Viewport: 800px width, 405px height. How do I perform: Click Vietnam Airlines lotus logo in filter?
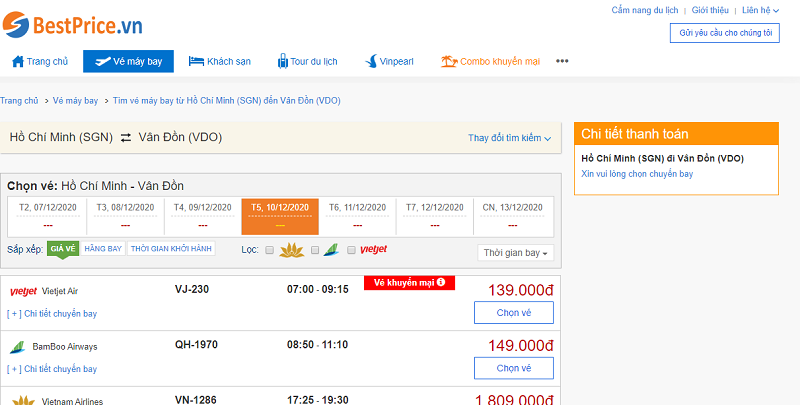click(x=292, y=250)
